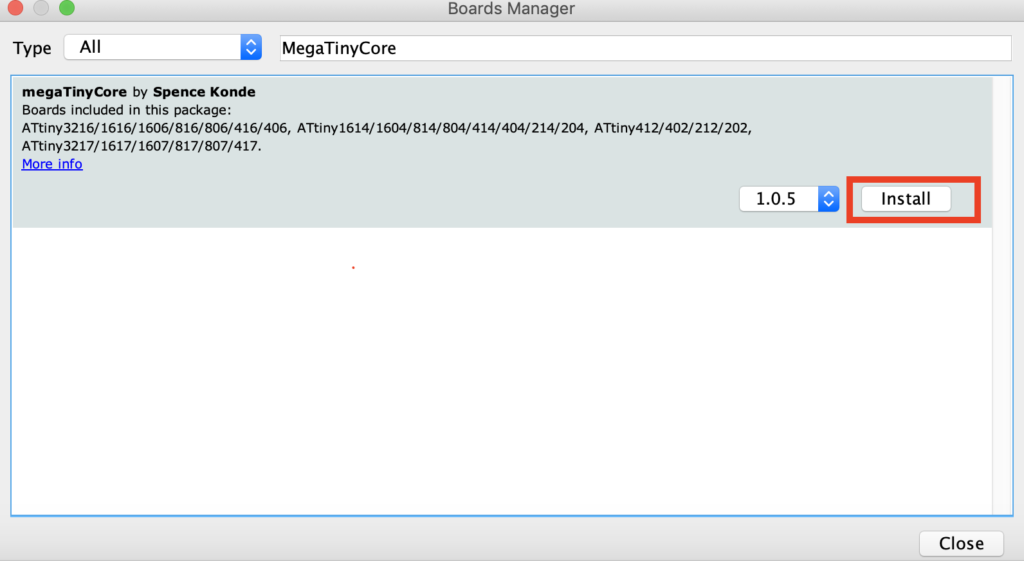Click the vertical scrollbar of the package list
This screenshot has width=1024, height=561.
[1001, 300]
